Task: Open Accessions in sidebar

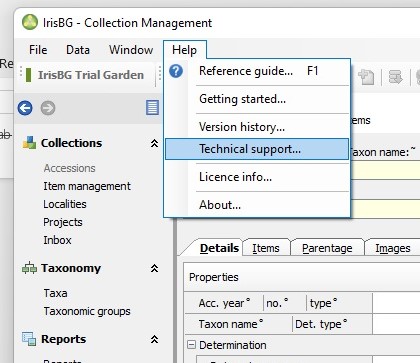Action: pos(70,168)
